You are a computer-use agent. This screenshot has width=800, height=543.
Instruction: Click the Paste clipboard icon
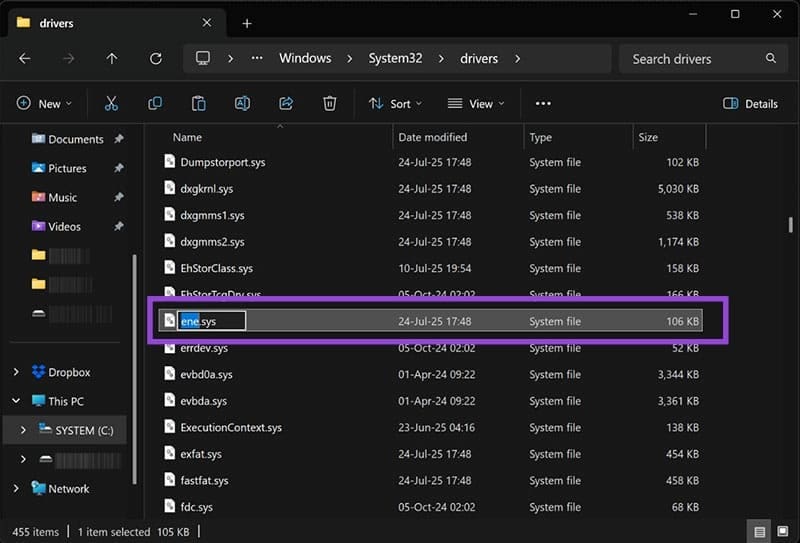tap(198, 103)
